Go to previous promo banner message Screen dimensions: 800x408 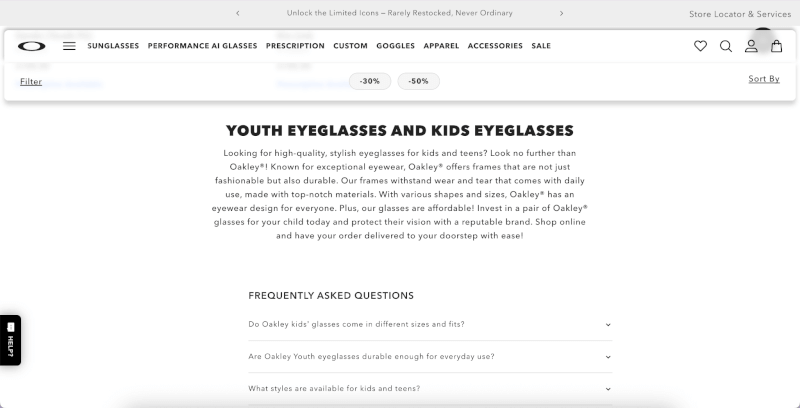point(238,13)
